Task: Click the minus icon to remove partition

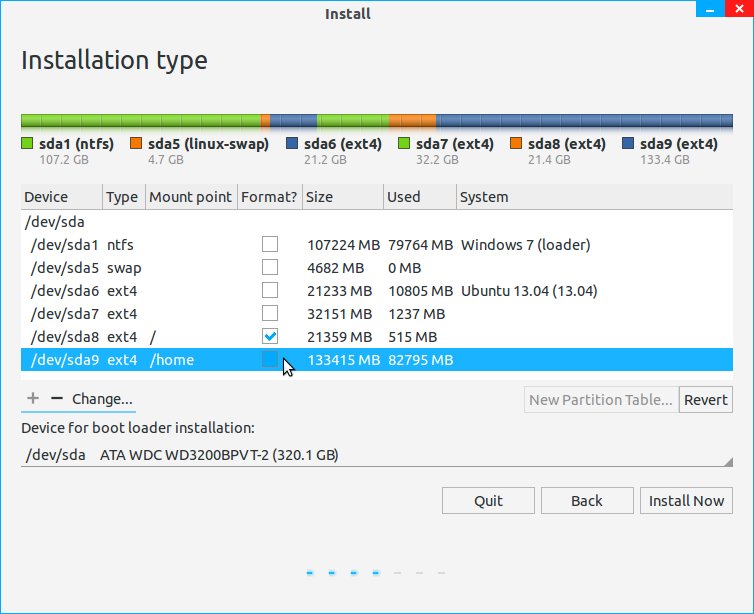Action: [57, 398]
